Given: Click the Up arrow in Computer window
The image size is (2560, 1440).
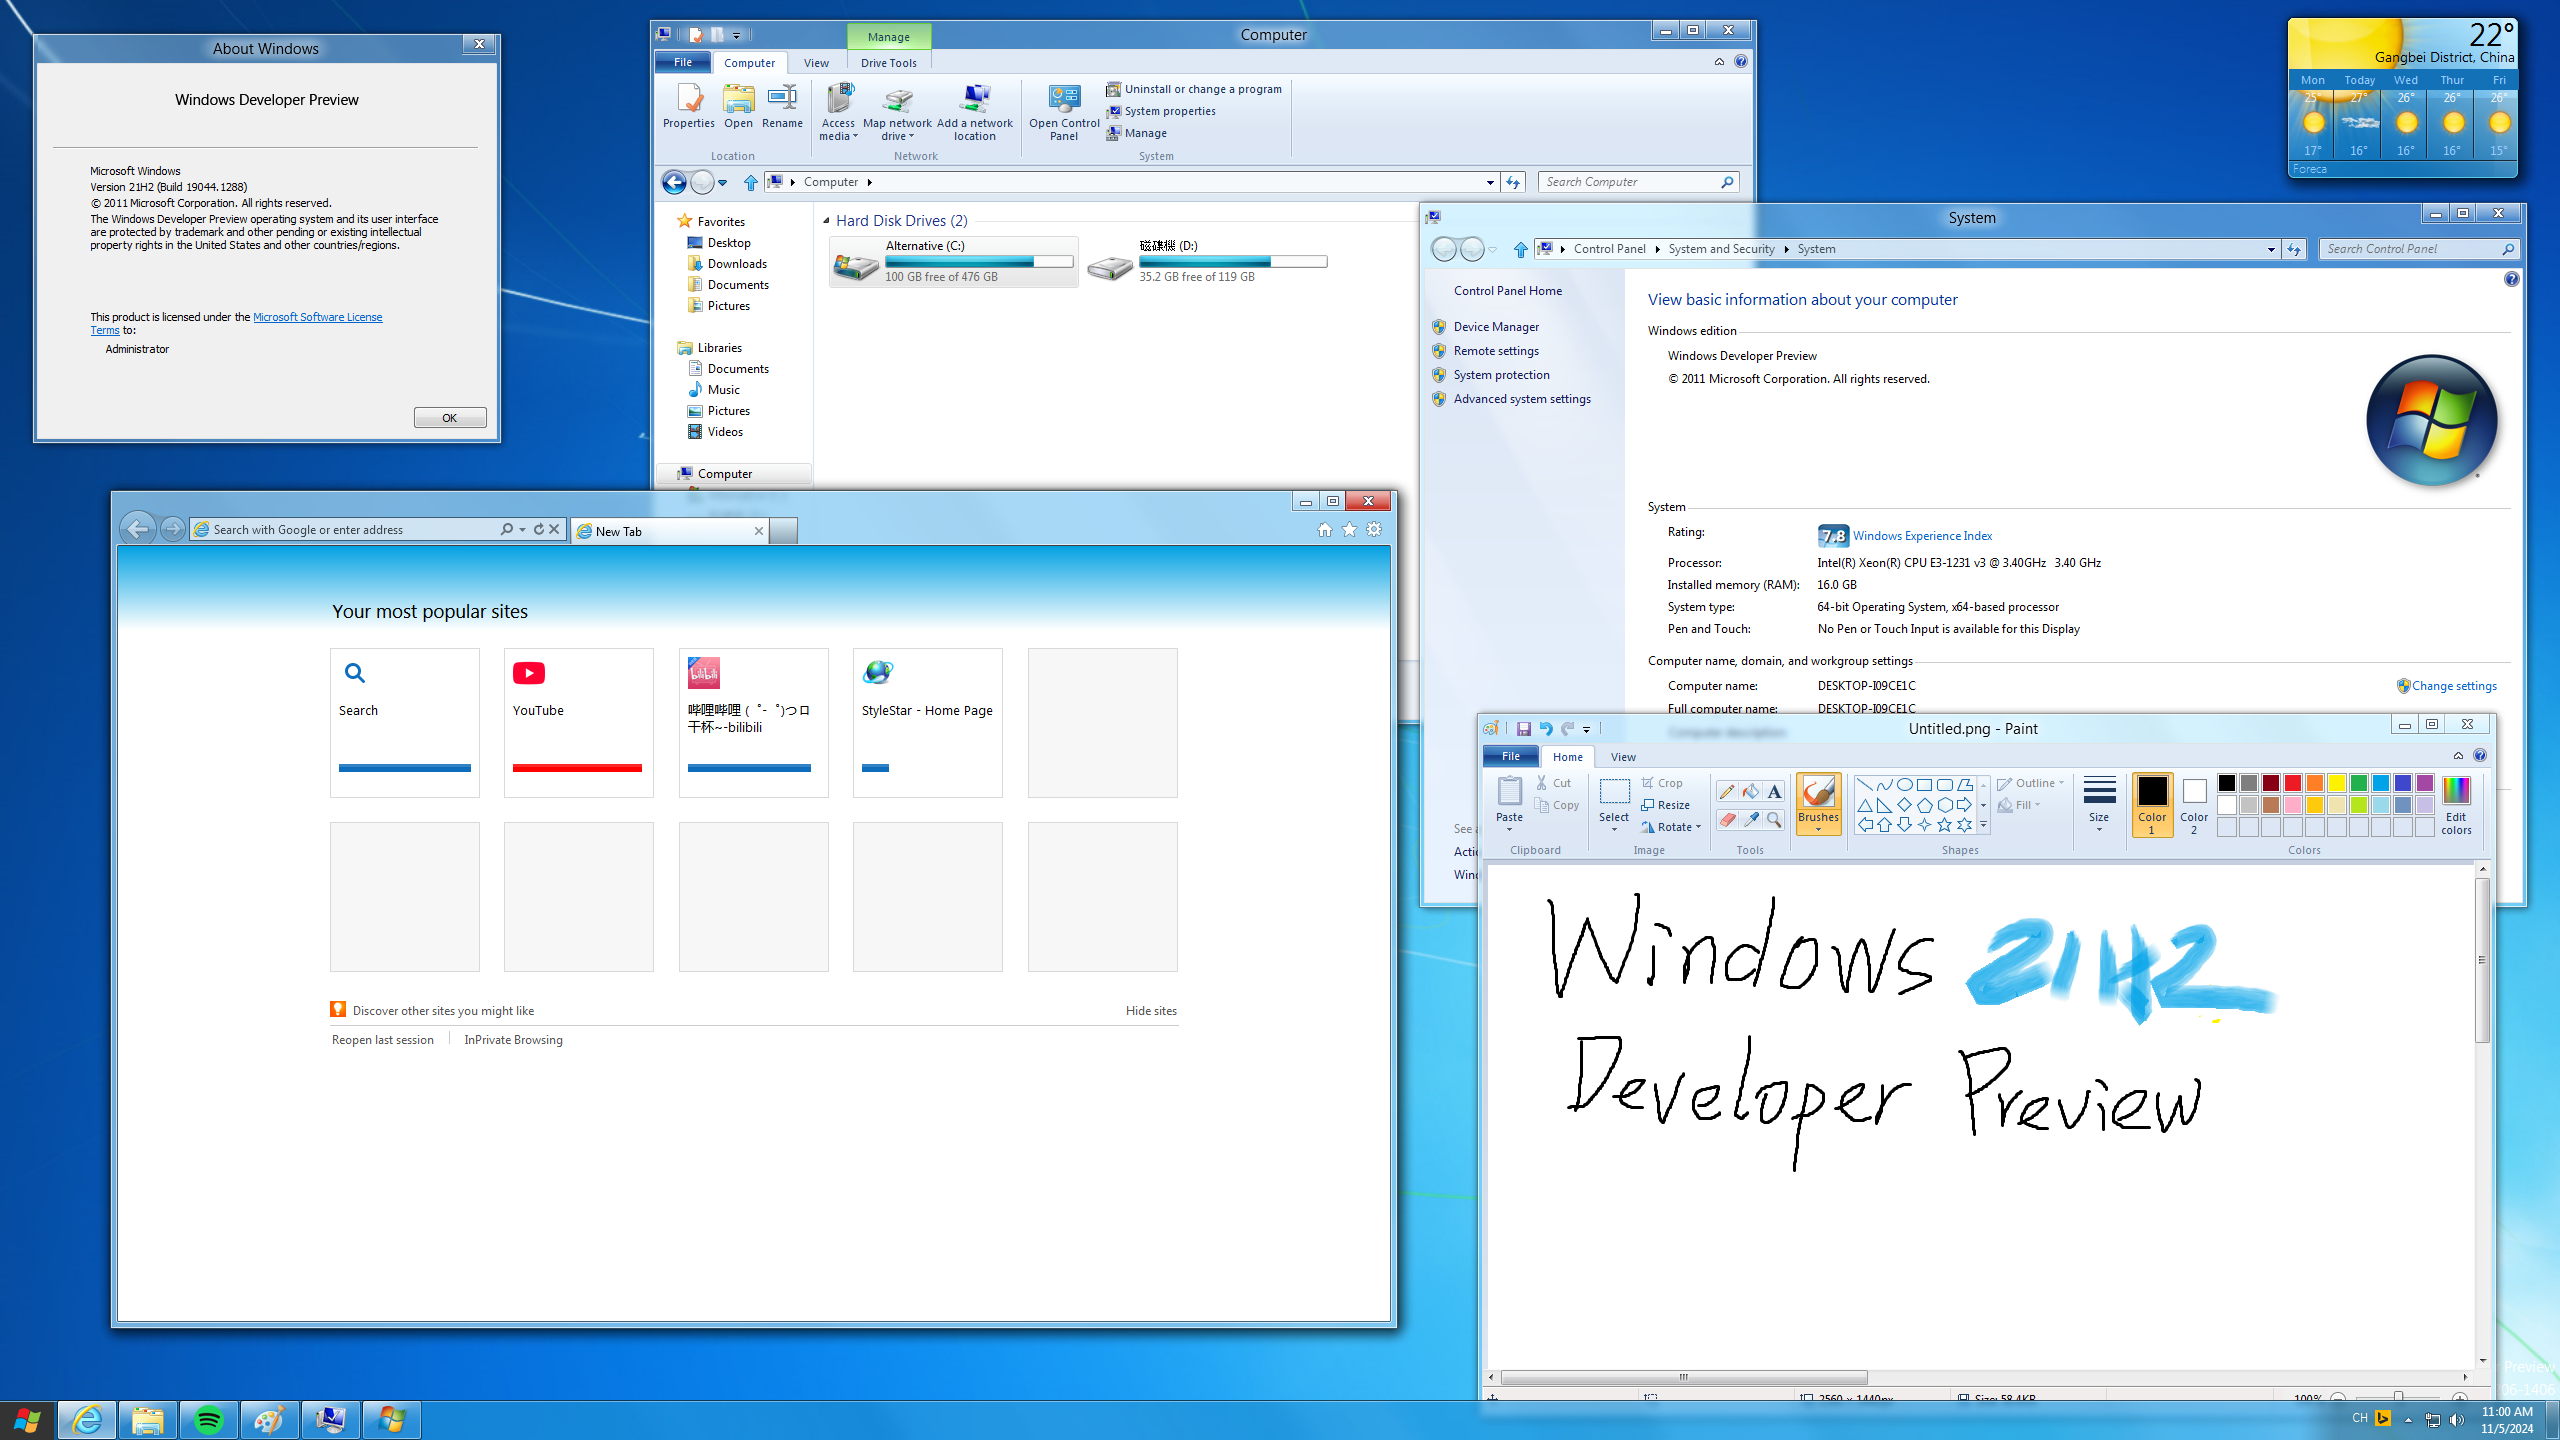Looking at the screenshot, I should pos(751,182).
